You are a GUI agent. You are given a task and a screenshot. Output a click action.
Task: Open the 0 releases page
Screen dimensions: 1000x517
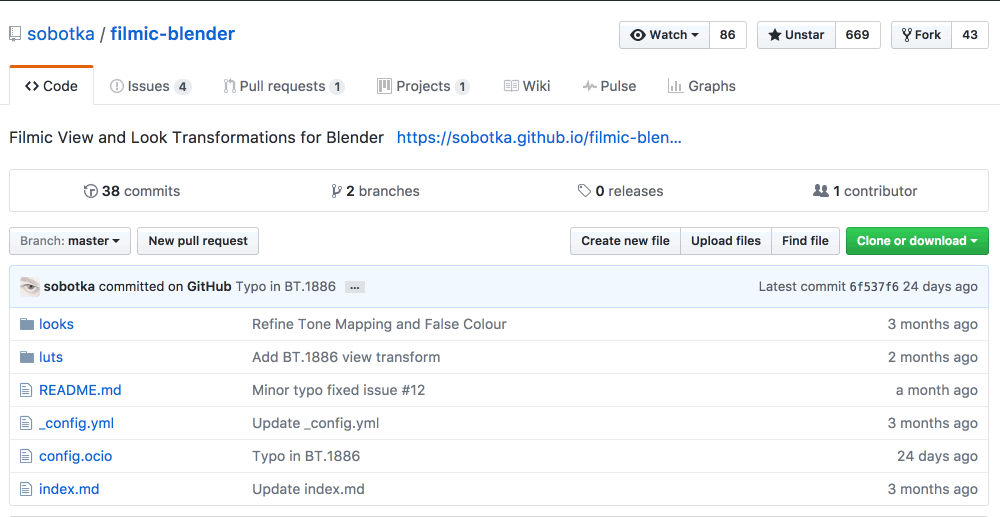[x=621, y=191]
